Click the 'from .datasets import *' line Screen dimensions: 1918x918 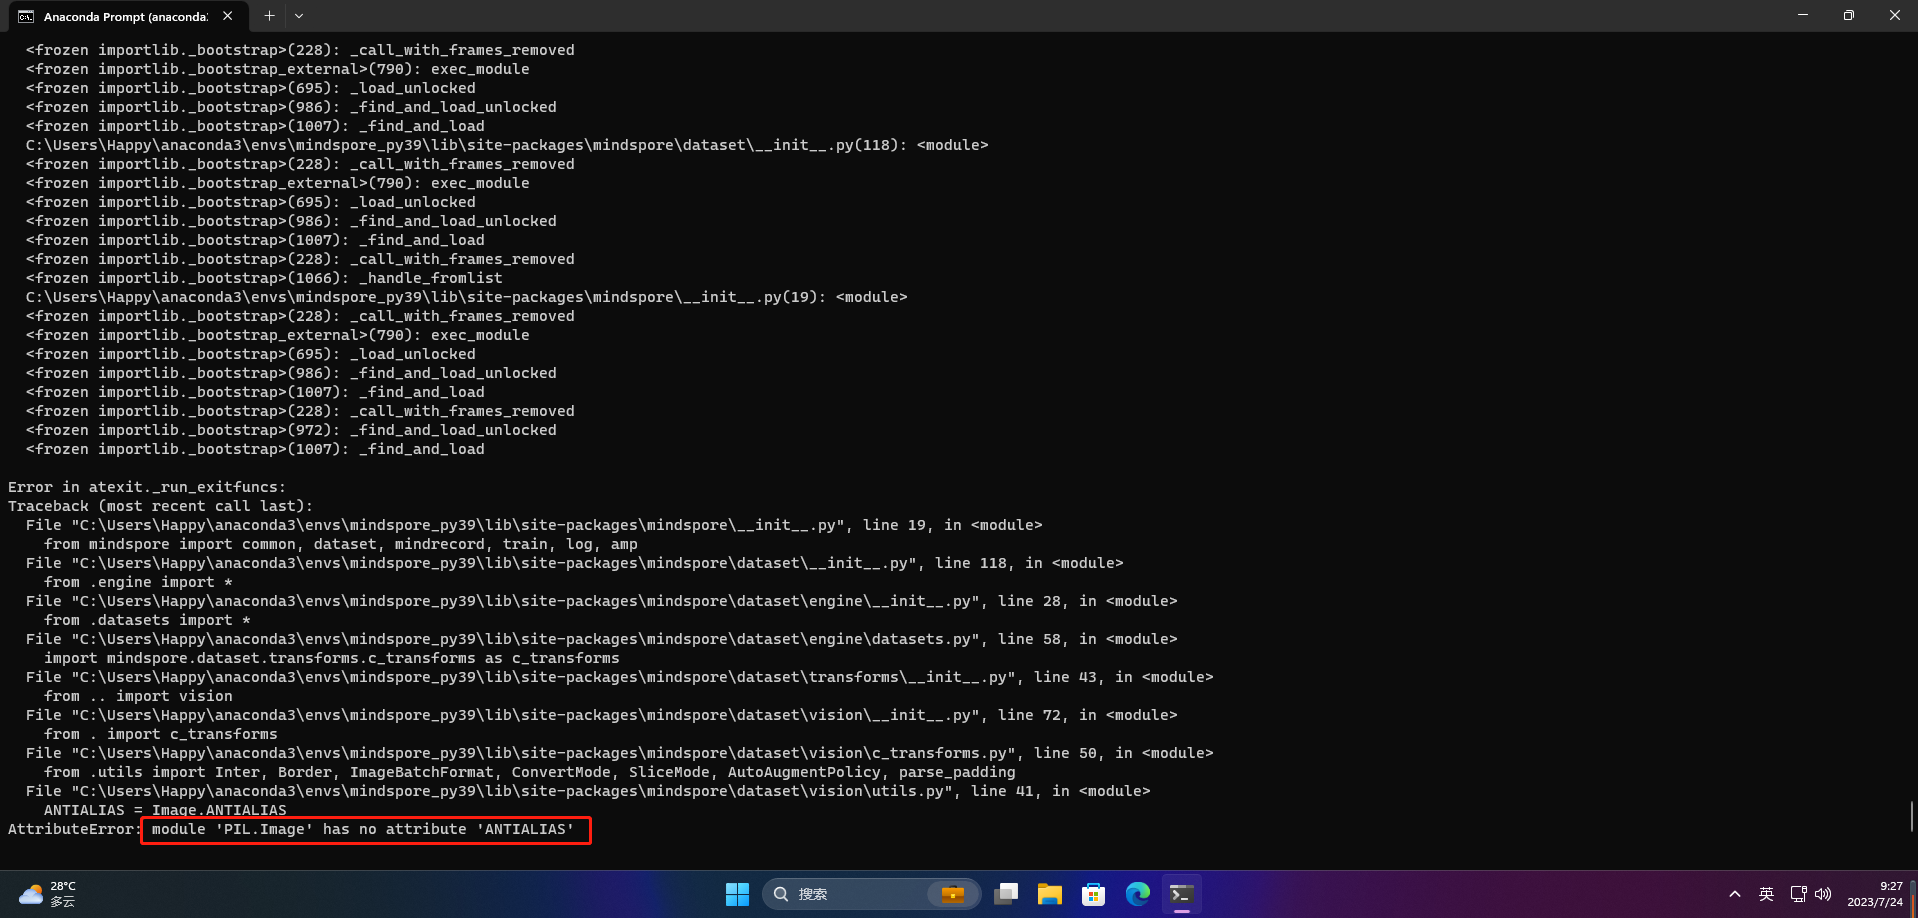pos(147,620)
